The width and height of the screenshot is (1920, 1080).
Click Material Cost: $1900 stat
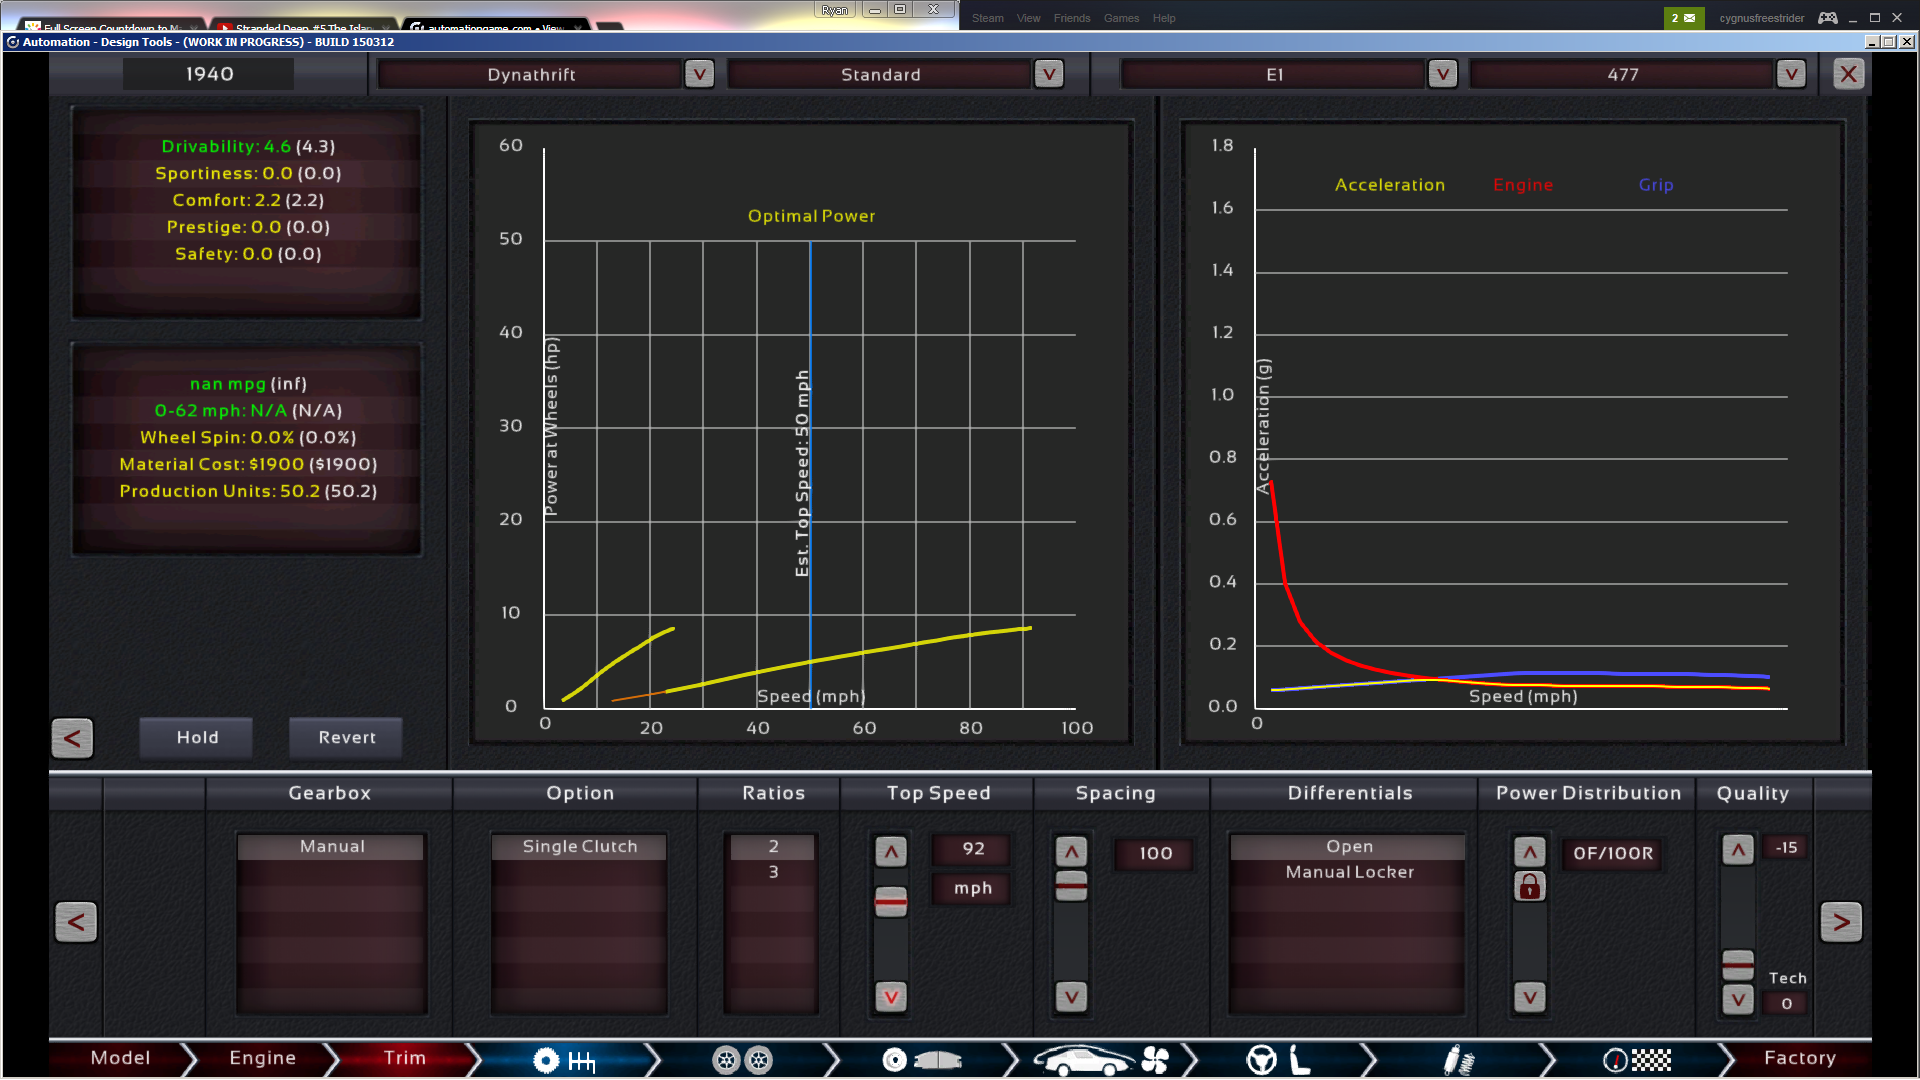(248, 464)
